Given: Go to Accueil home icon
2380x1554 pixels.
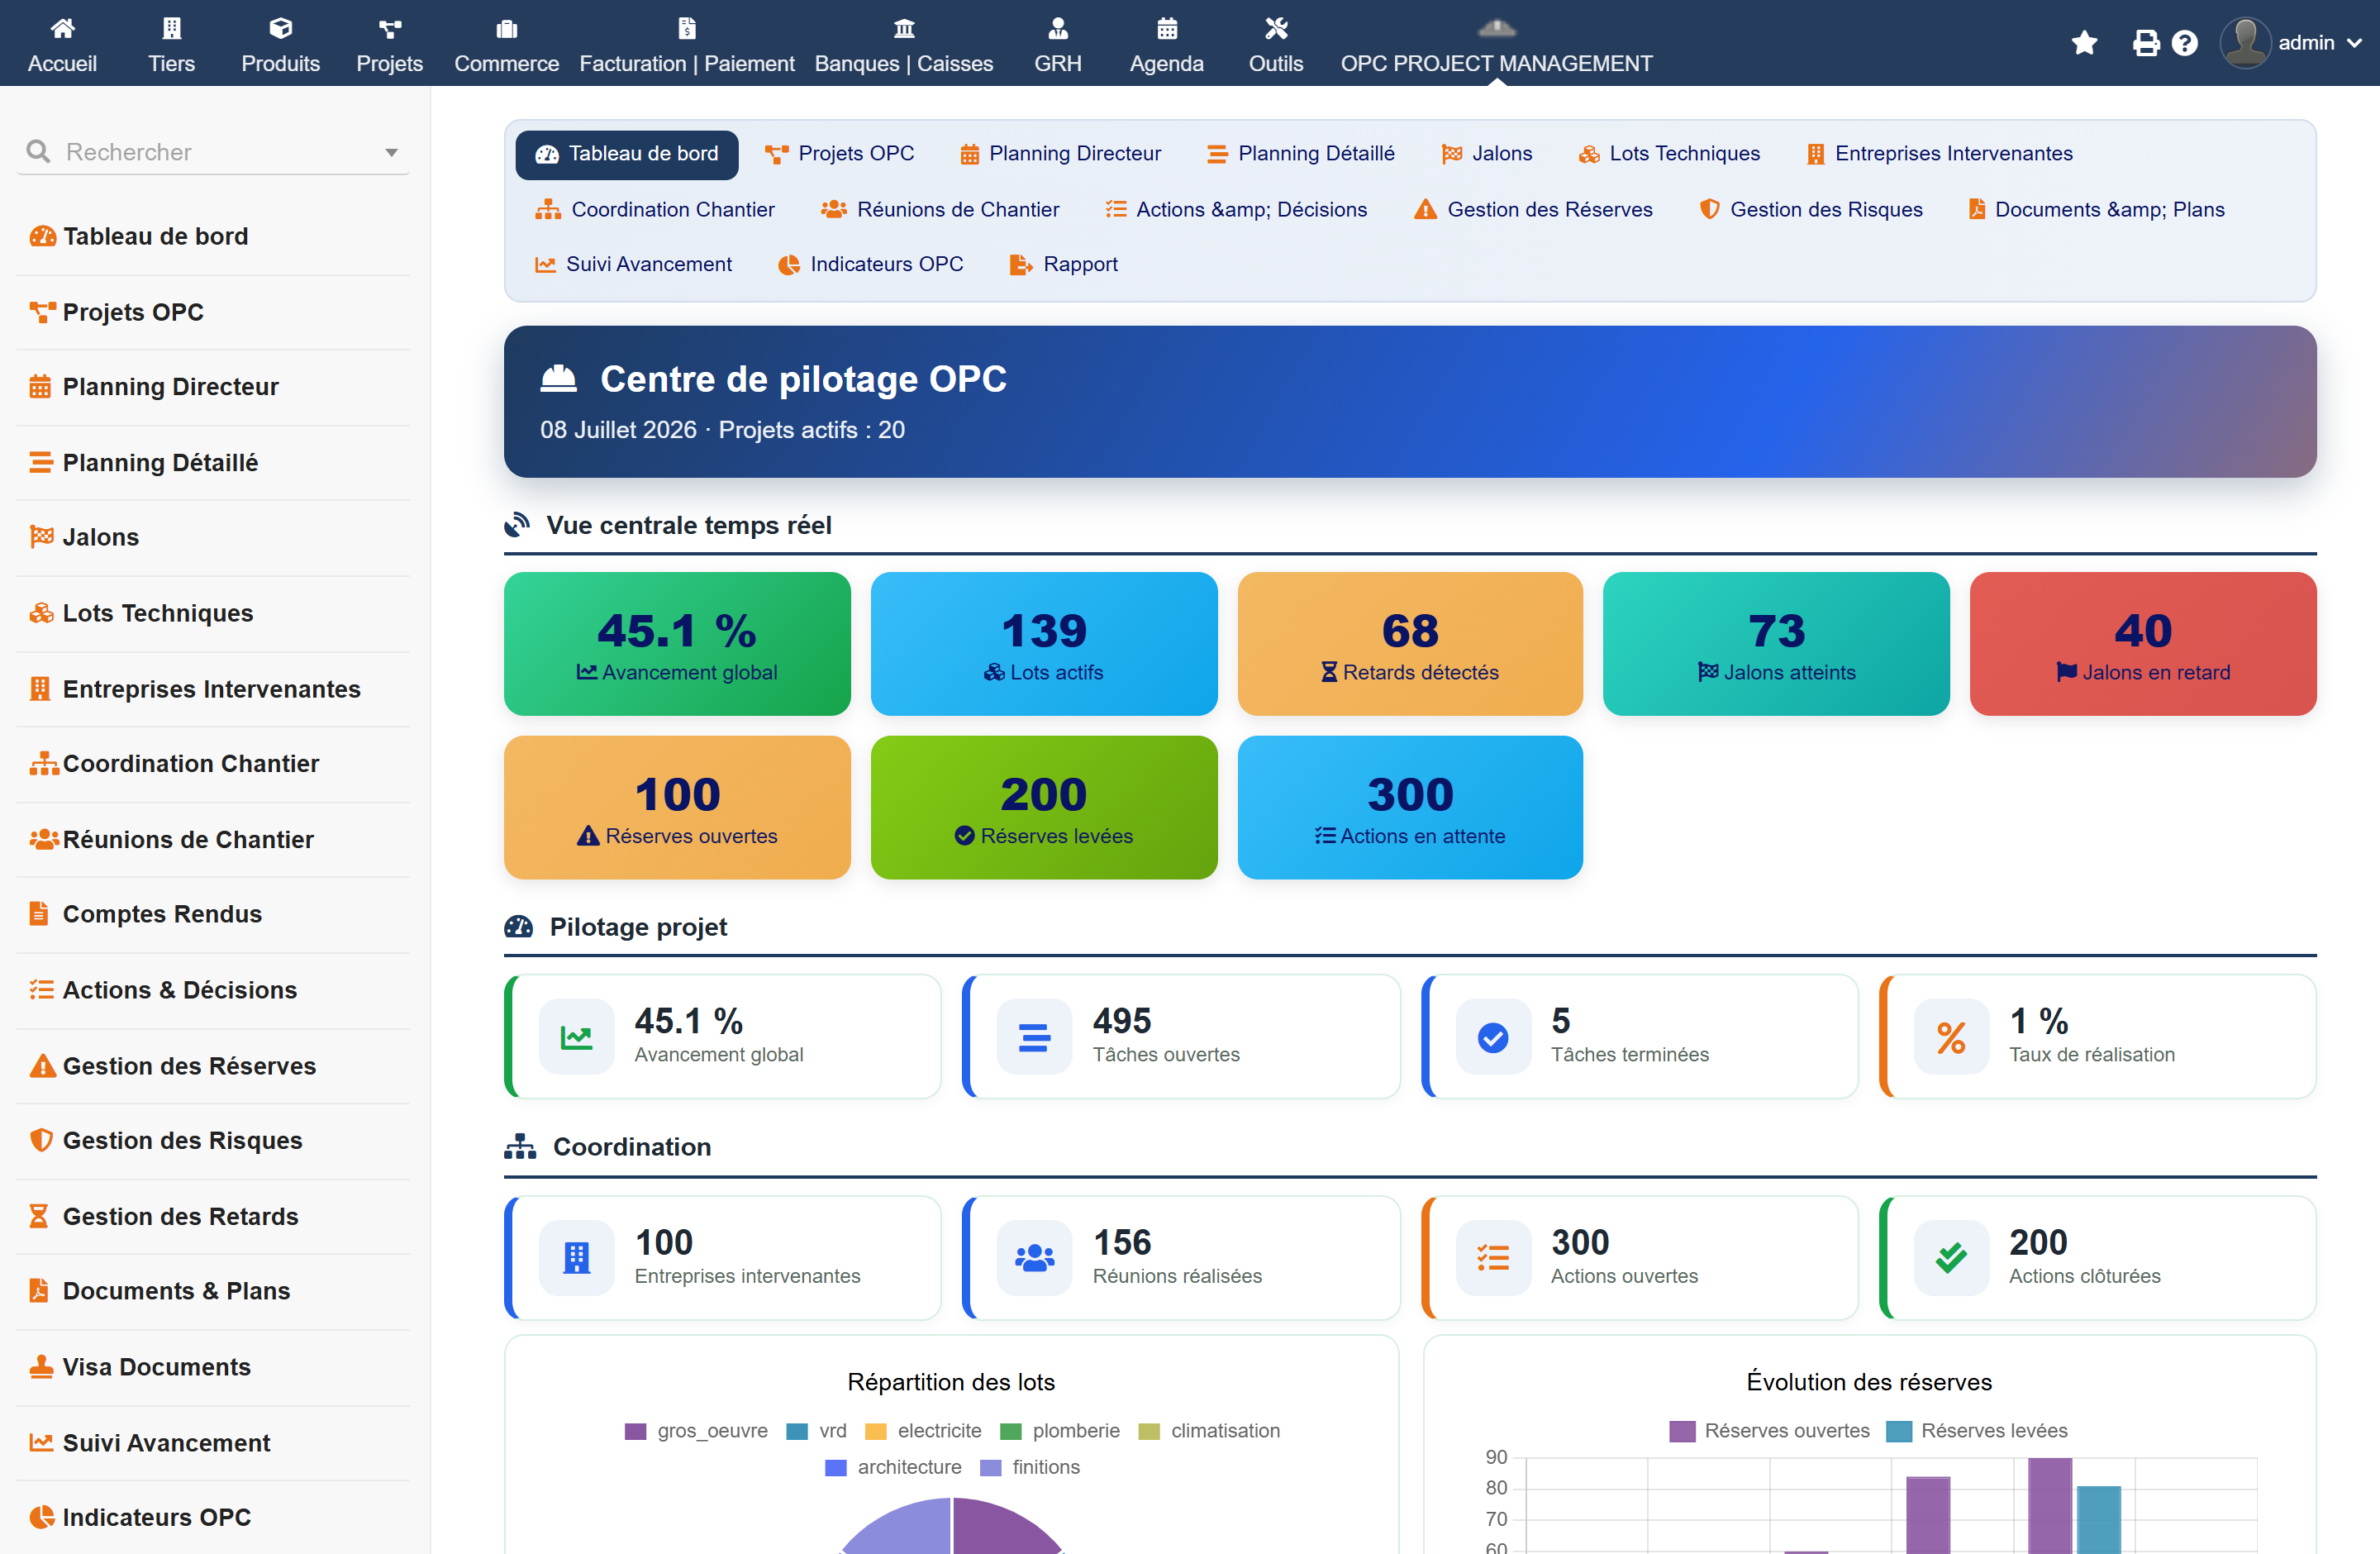Looking at the screenshot, I should (x=62, y=28).
